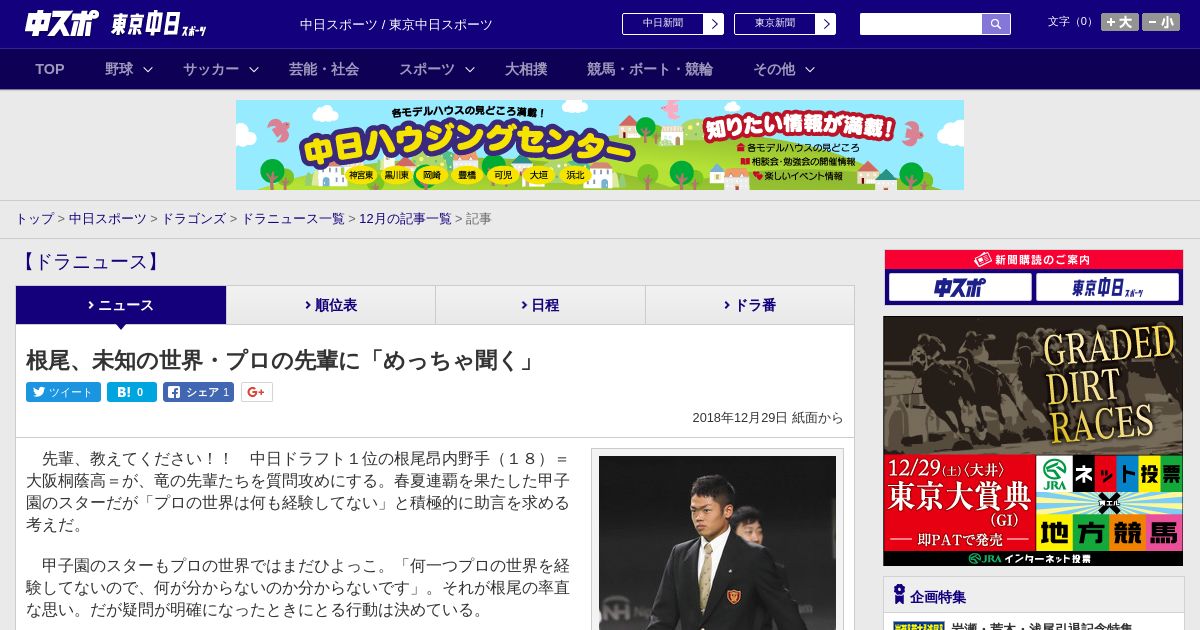Open the 東京新聞 link button
Image resolution: width=1200 pixels, height=630 pixels.
[x=775, y=24]
